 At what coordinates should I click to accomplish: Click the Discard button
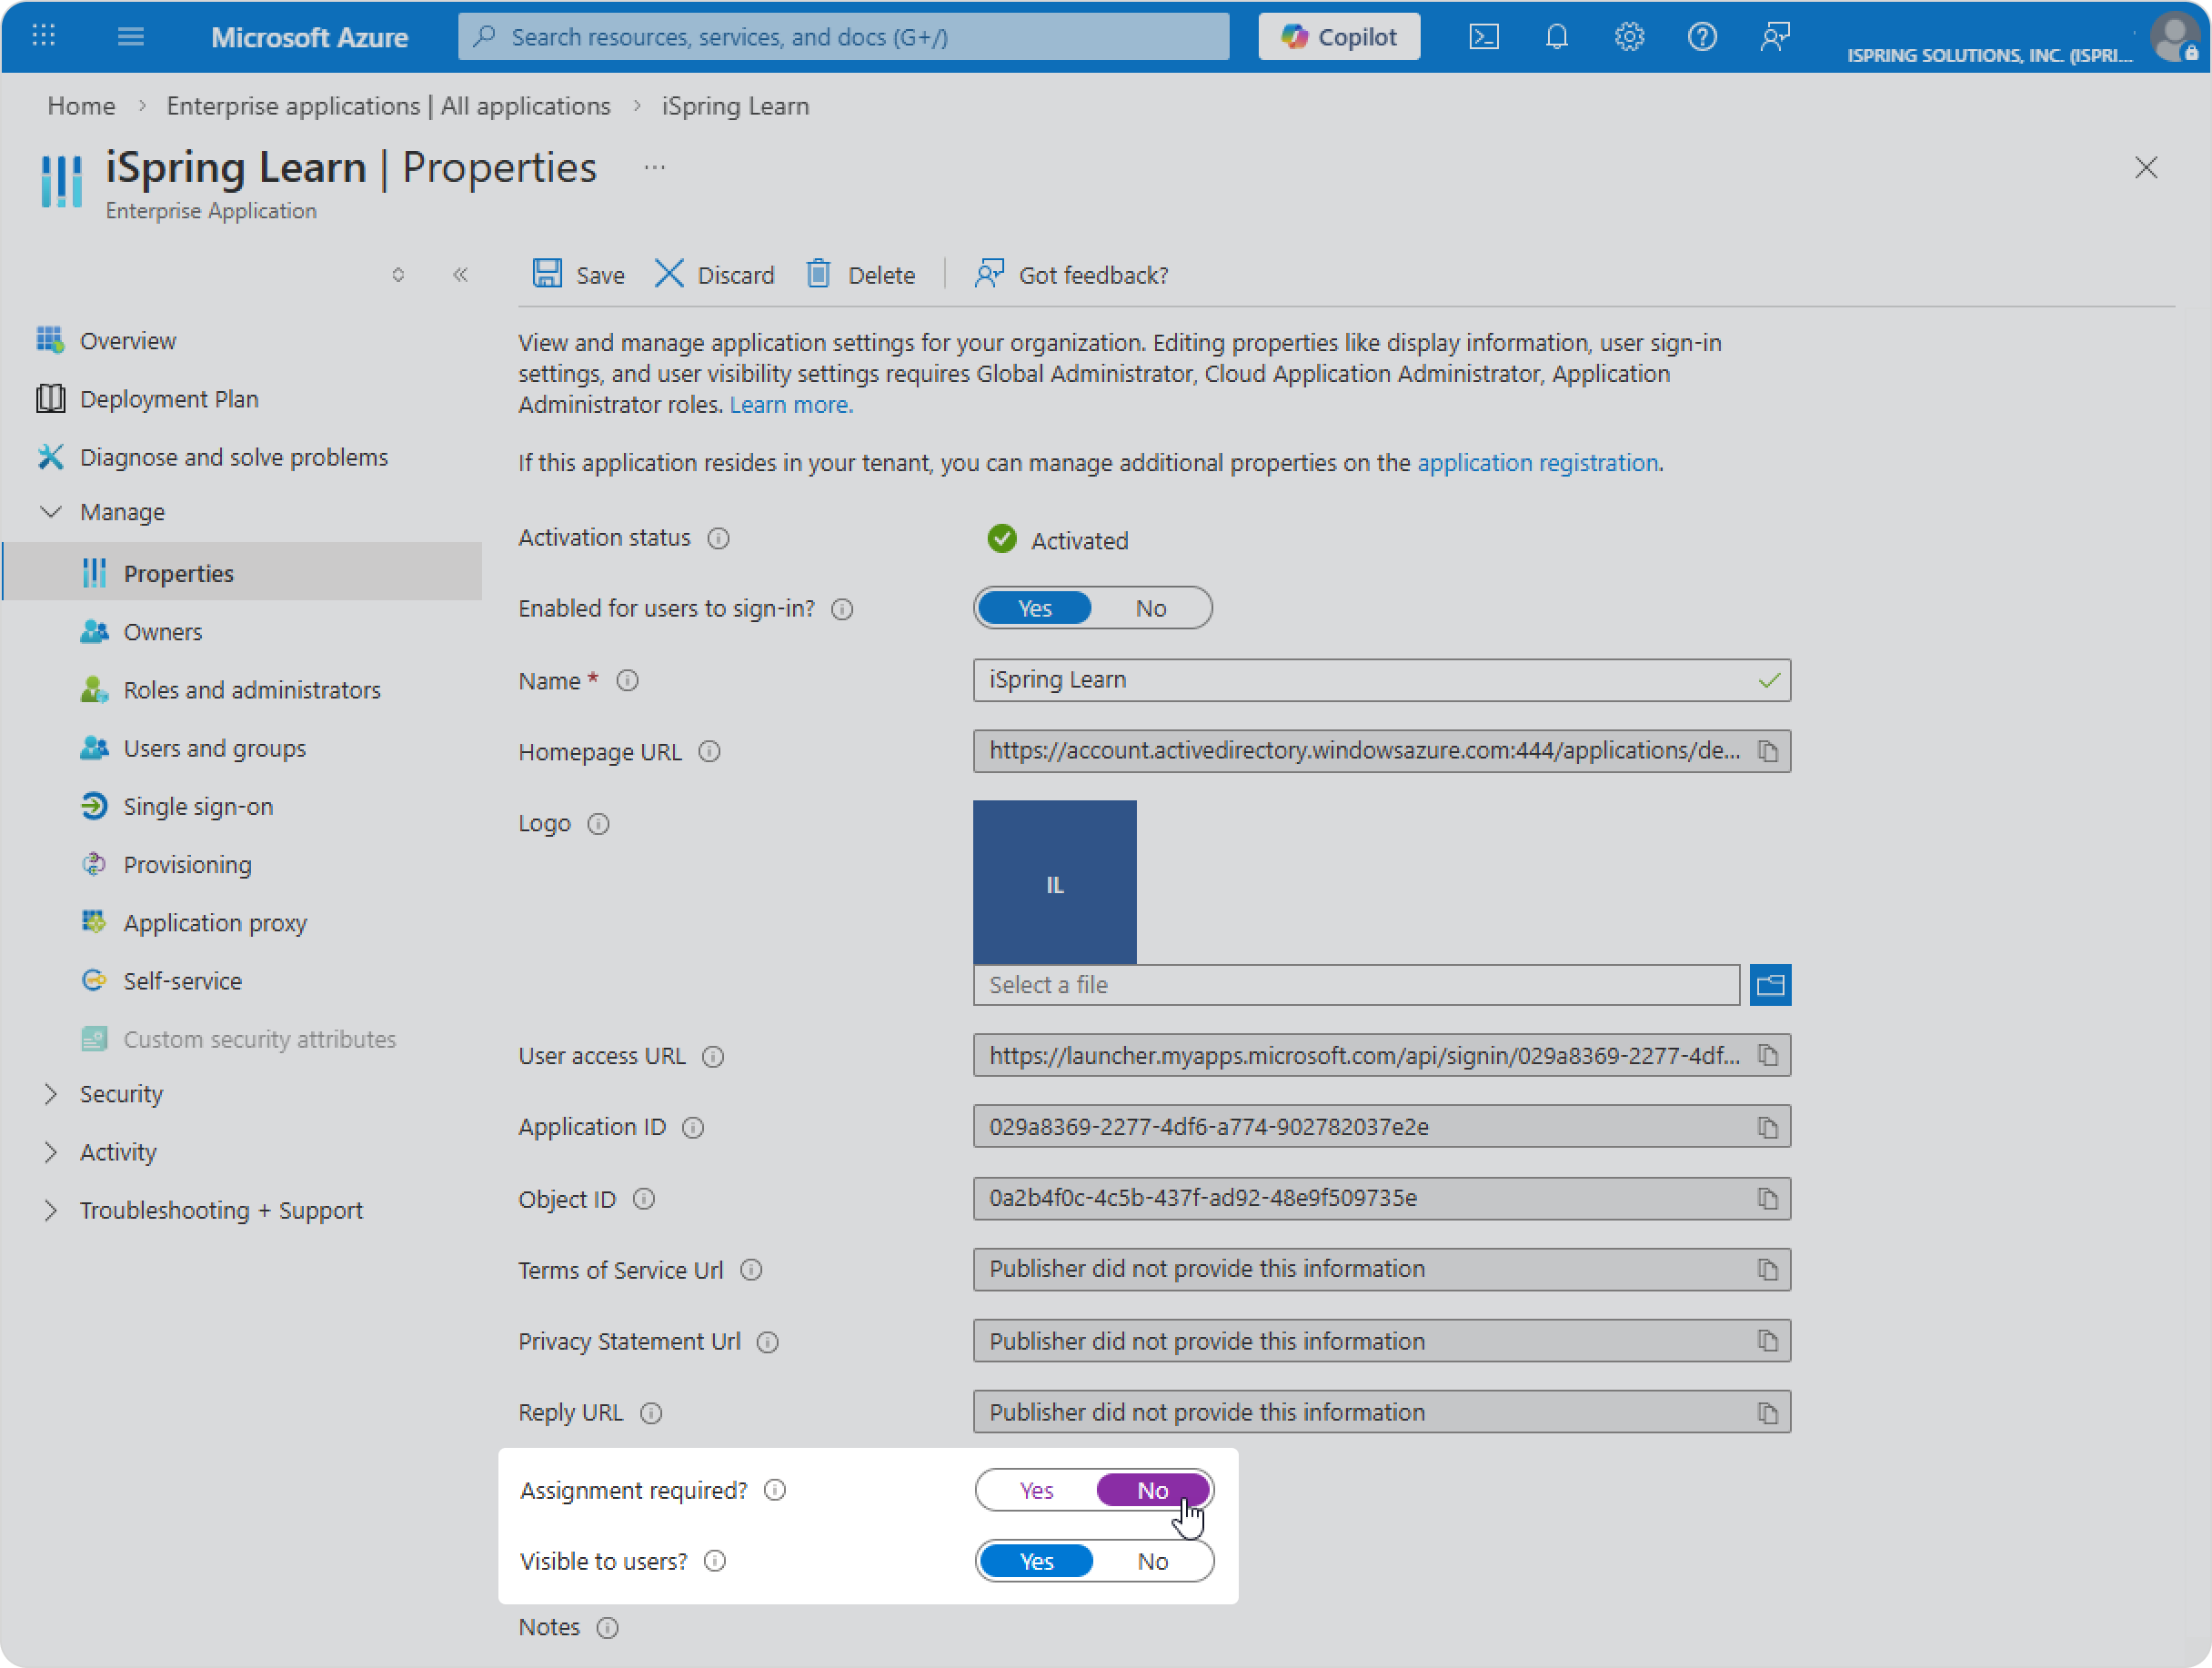click(715, 274)
